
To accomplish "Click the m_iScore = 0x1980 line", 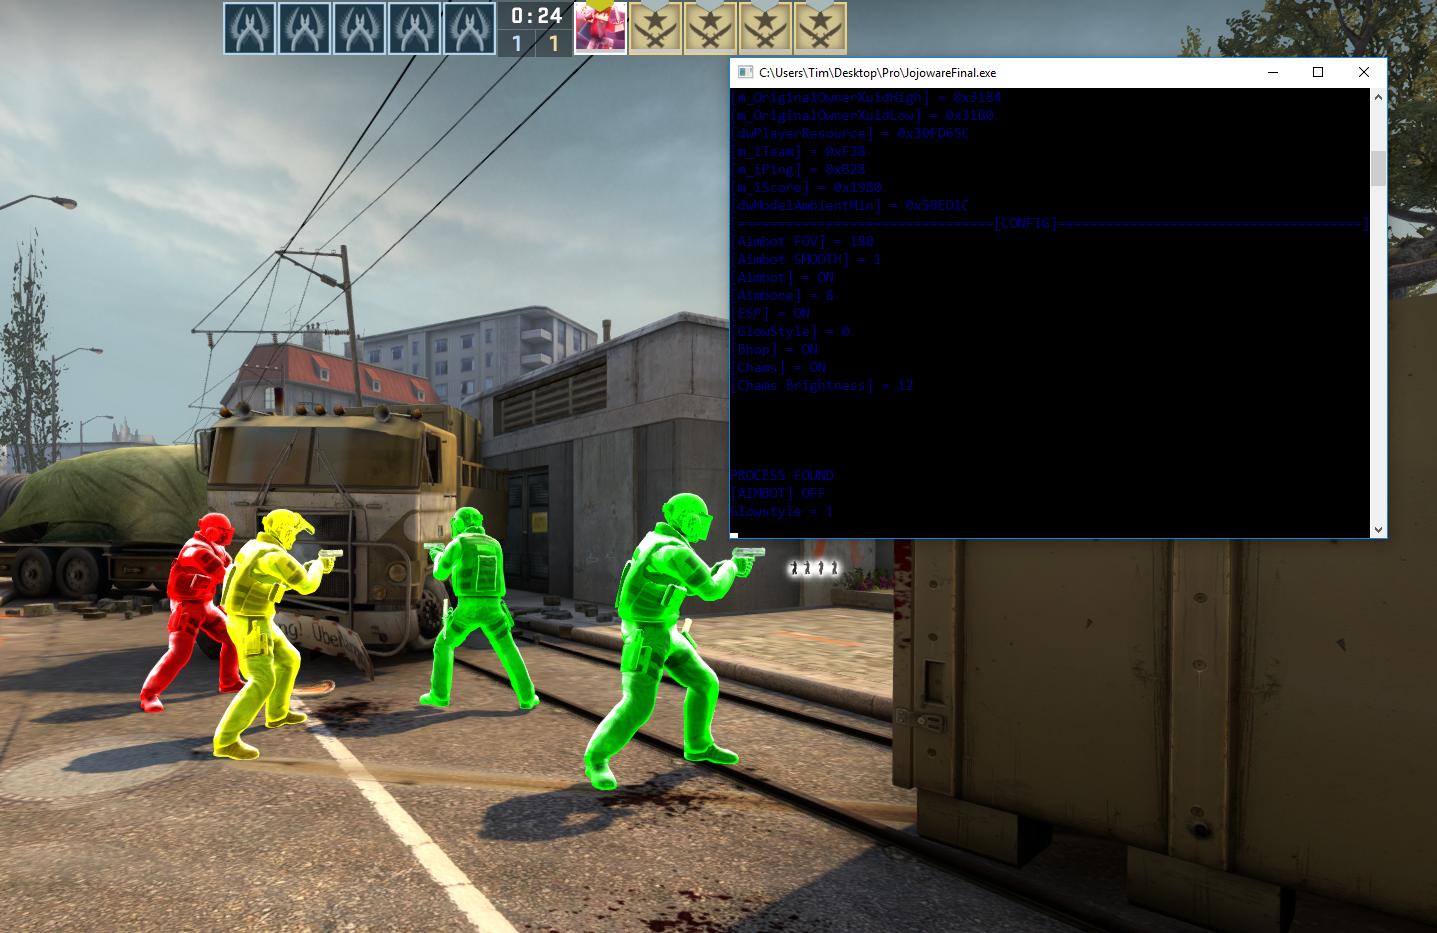I will pyautogui.click(x=808, y=188).
